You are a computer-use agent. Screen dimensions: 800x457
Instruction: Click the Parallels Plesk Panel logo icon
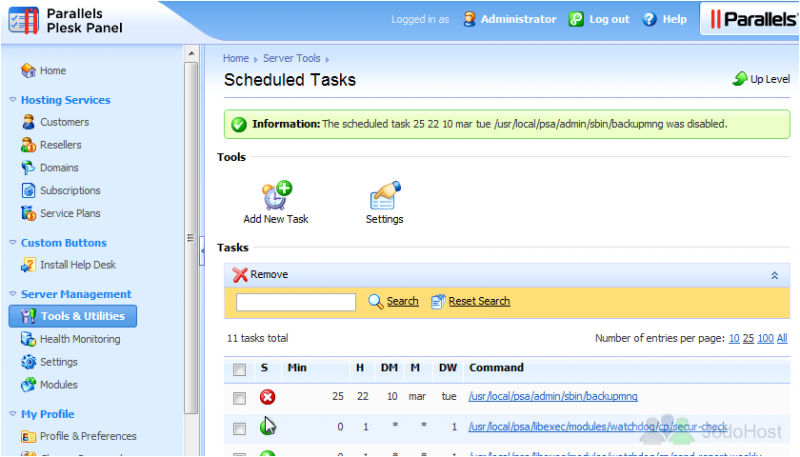click(x=23, y=21)
